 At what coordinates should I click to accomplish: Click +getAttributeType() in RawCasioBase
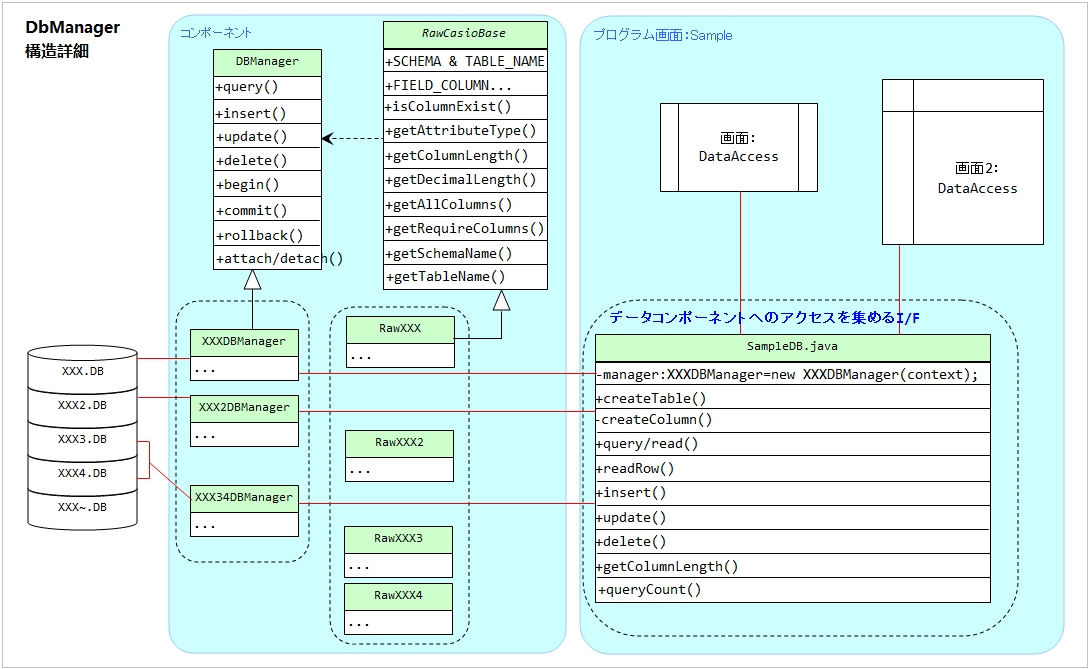click(x=465, y=131)
